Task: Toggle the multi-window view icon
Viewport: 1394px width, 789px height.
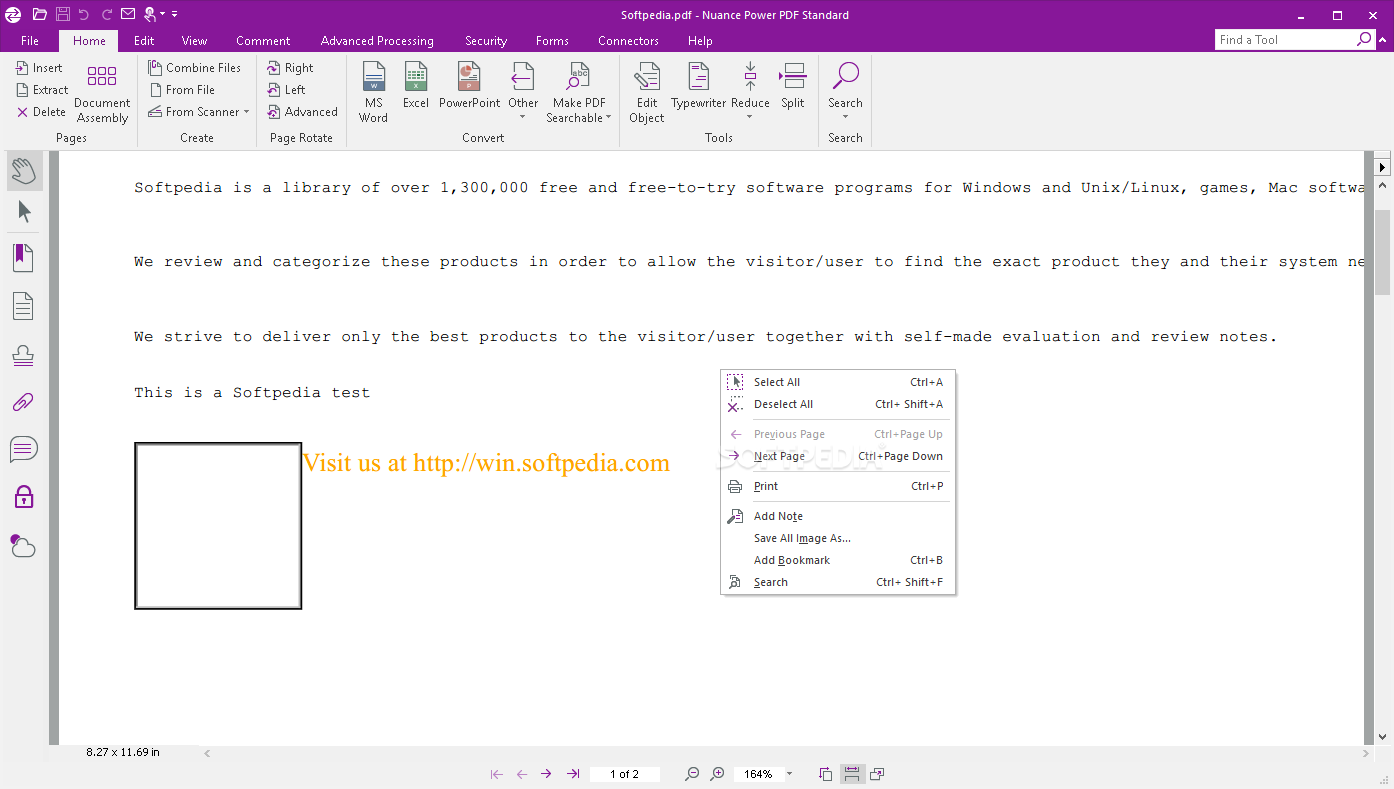Action: pos(877,774)
